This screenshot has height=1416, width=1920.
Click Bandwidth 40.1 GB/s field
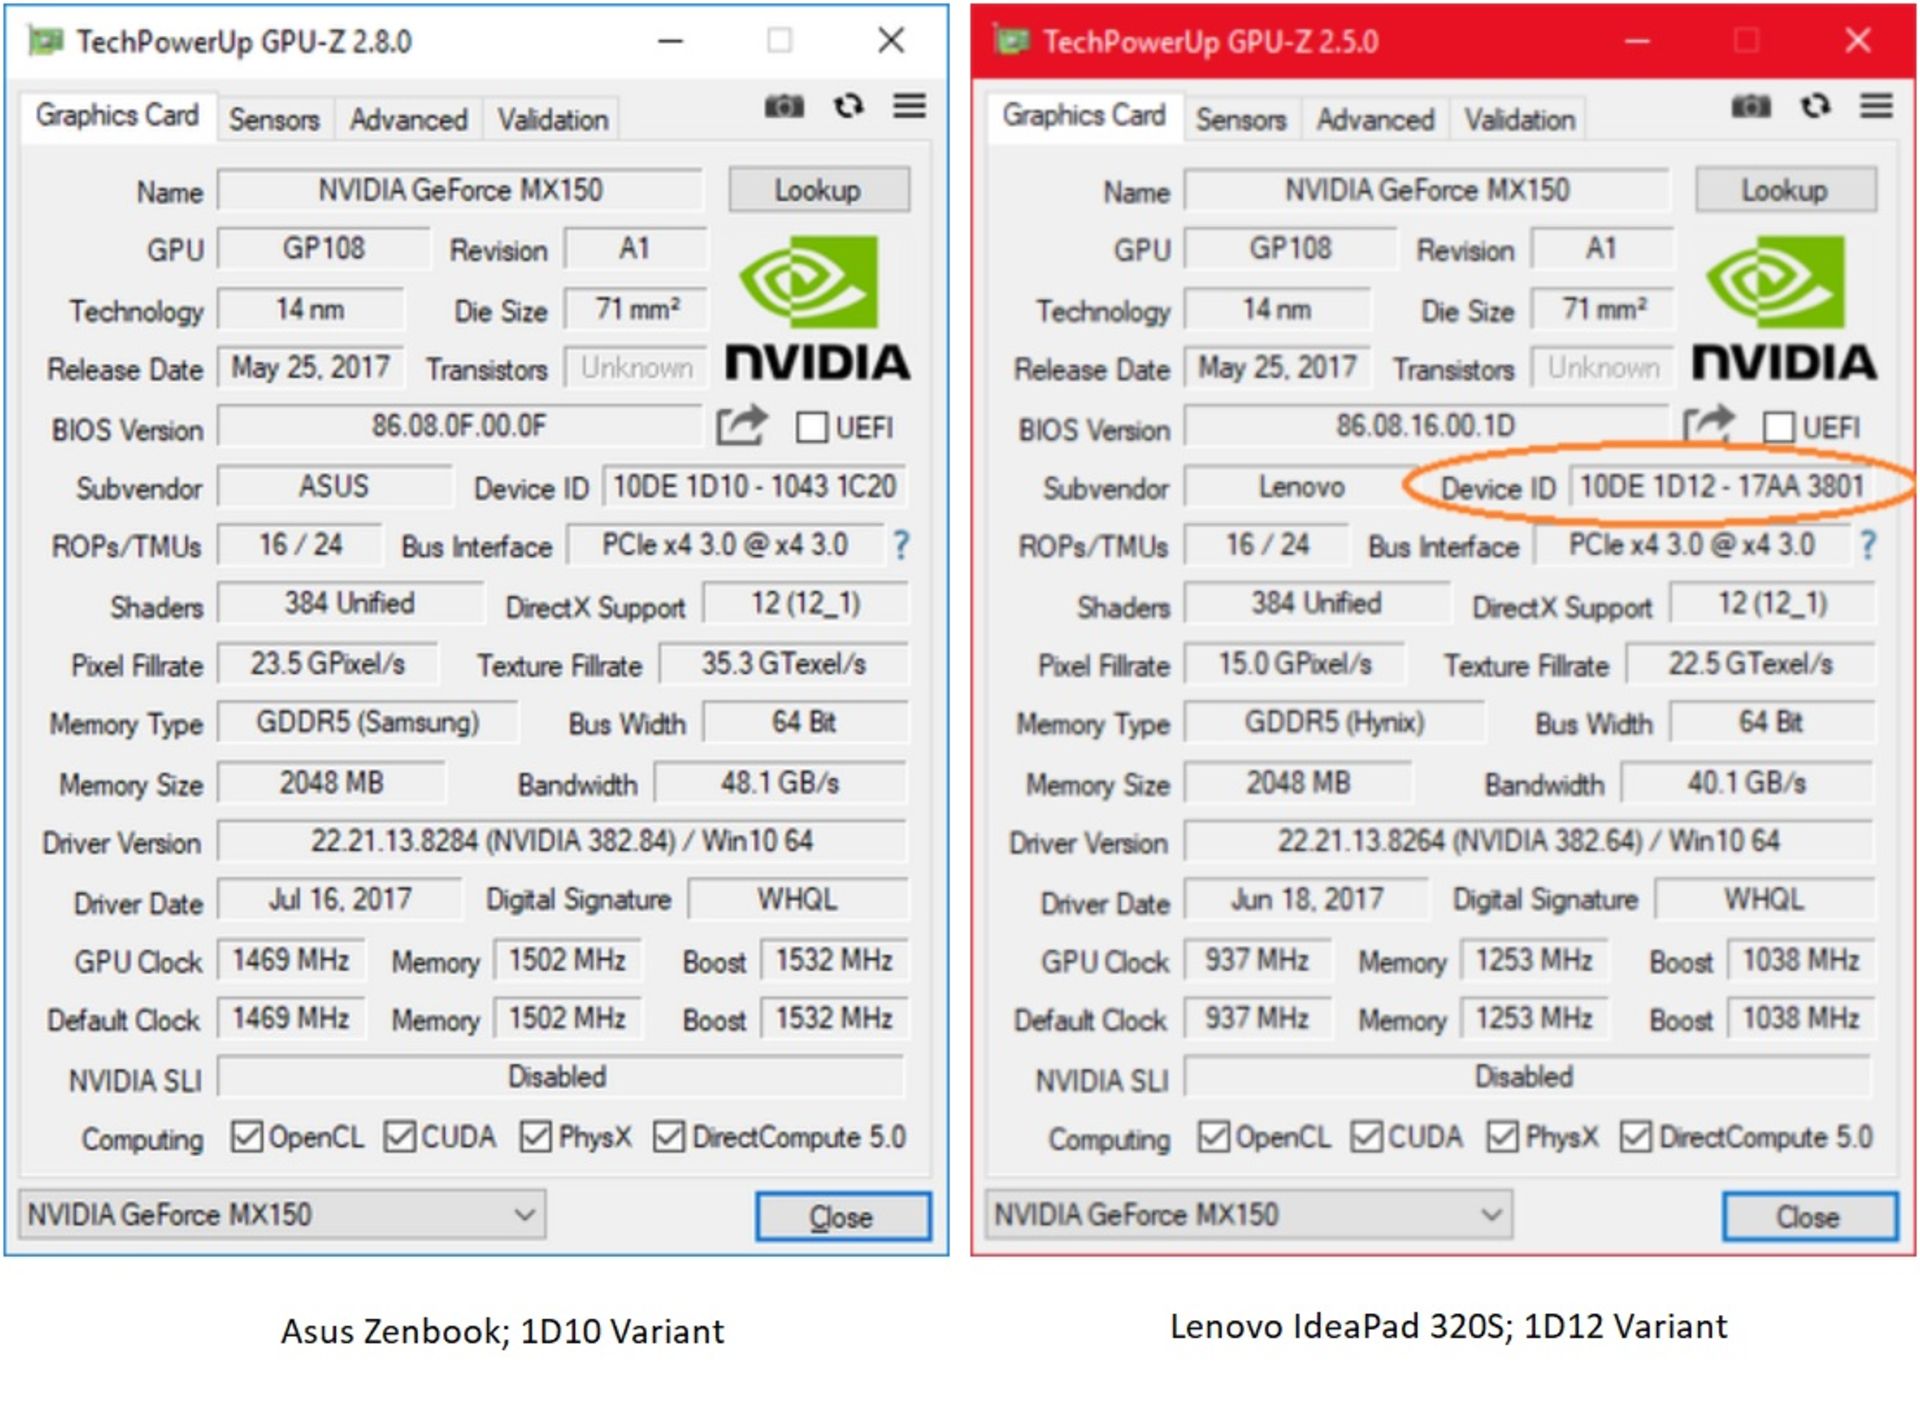pos(1747,782)
